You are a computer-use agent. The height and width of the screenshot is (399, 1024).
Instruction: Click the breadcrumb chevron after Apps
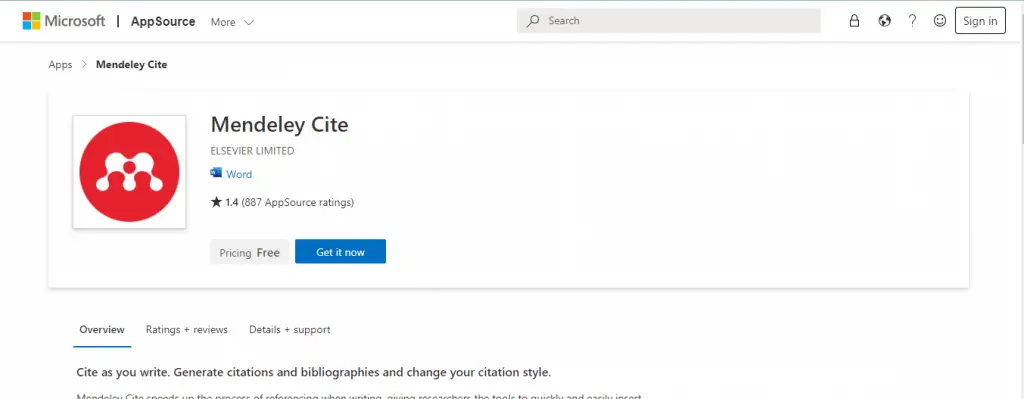pyautogui.click(x=84, y=65)
